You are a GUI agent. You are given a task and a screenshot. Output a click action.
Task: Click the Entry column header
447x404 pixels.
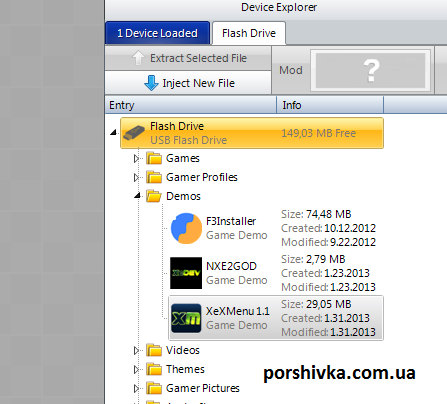[x=191, y=105]
